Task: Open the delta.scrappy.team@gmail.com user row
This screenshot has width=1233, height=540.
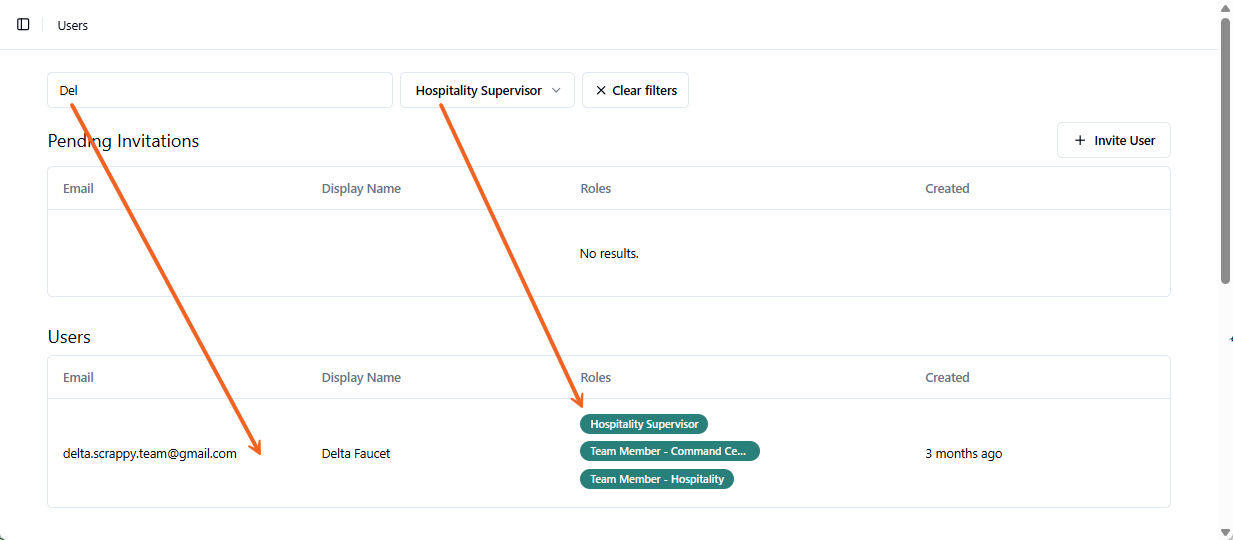Action: click(x=150, y=453)
